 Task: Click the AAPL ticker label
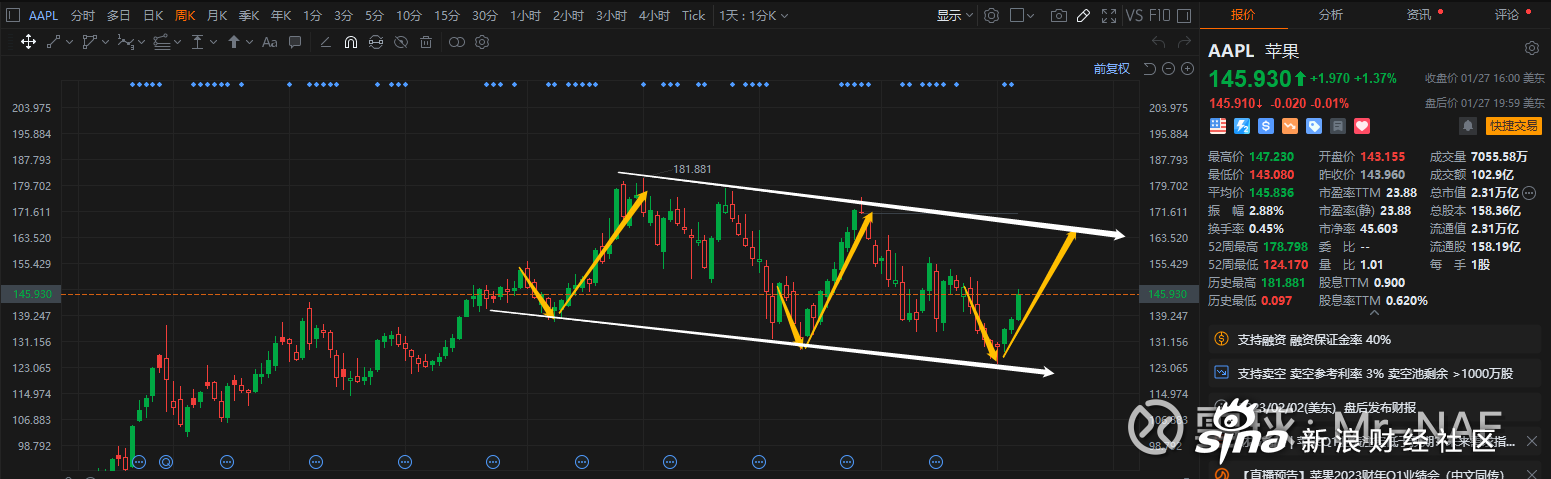click(43, 16)
